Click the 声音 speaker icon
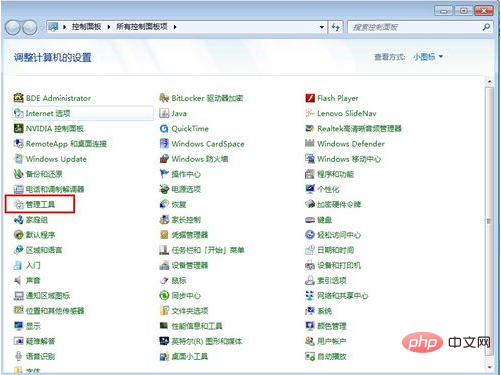The width and height of the screenshot is (501, 375). click(18, 280)
